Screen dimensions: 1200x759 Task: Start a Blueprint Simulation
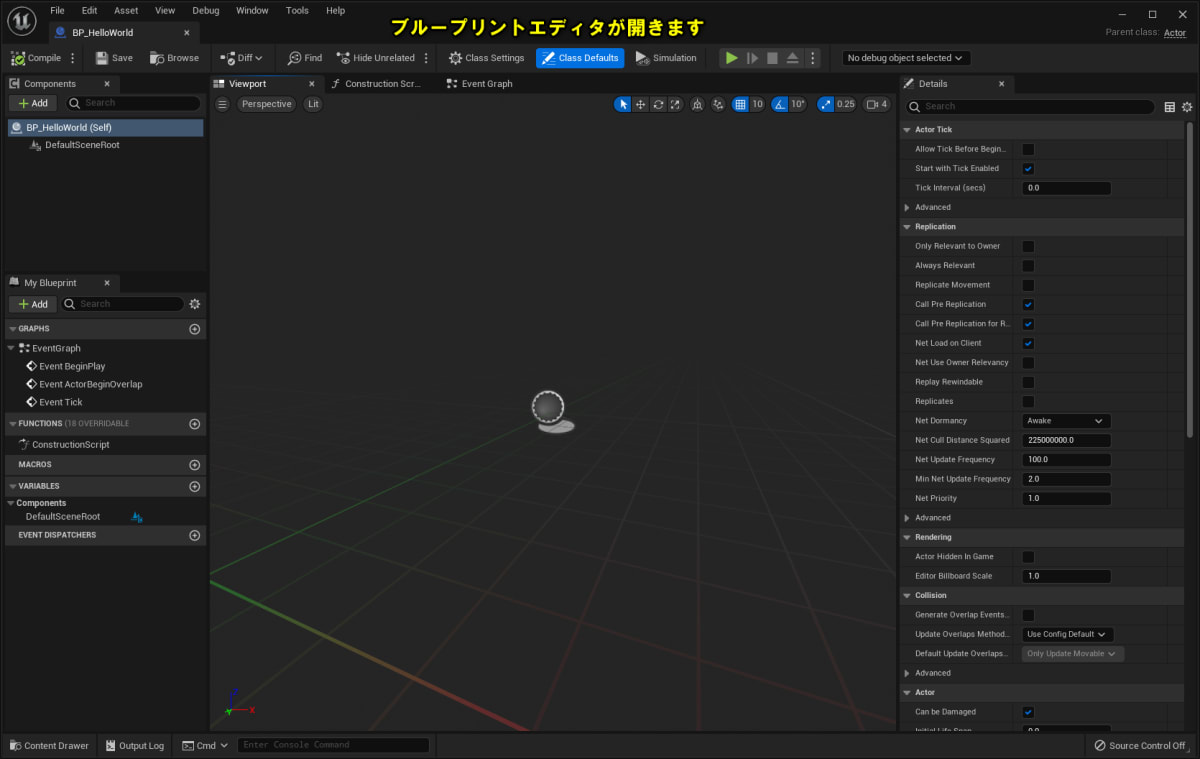coord(666,58)
